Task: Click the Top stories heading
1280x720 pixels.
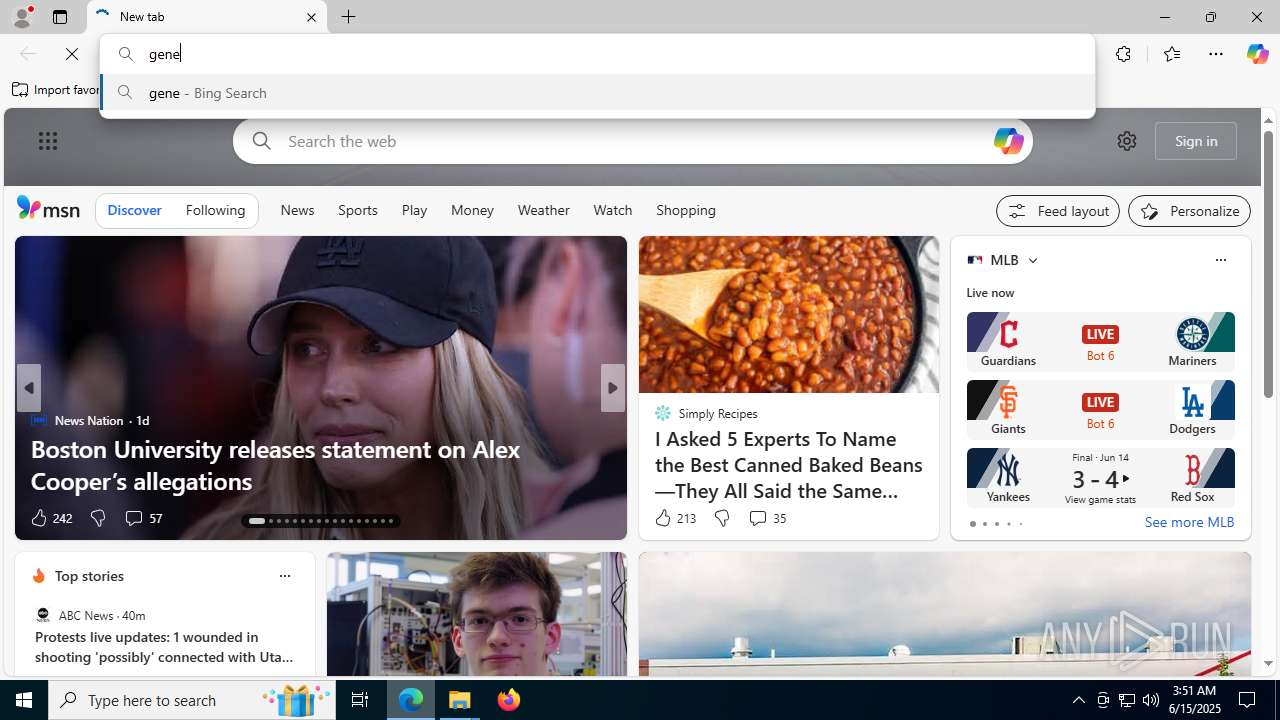Action: 89,576
